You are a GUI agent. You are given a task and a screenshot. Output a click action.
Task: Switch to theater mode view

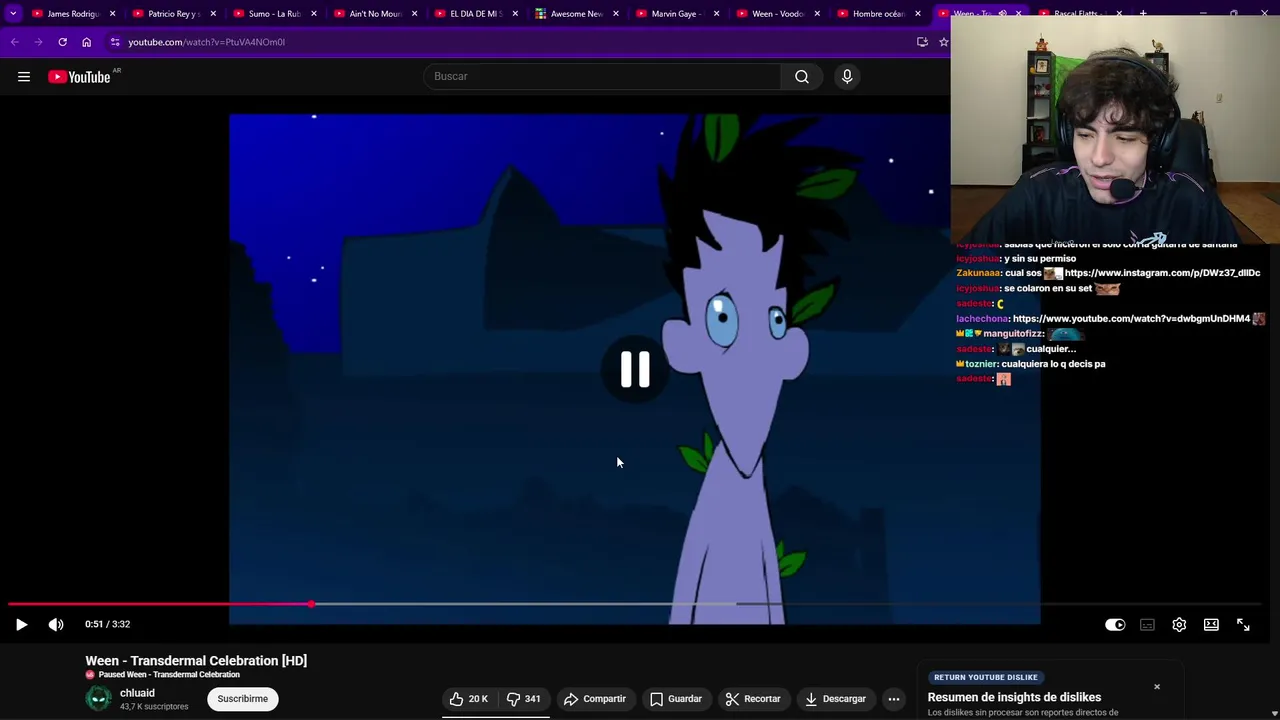[x=1211, y=624]
